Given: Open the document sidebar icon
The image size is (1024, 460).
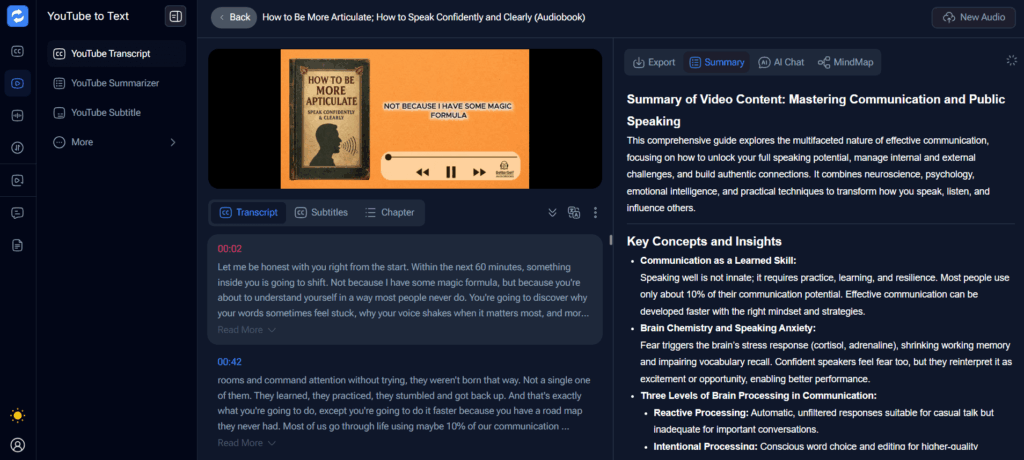Looking at the screenshot, I should [18, 246].
